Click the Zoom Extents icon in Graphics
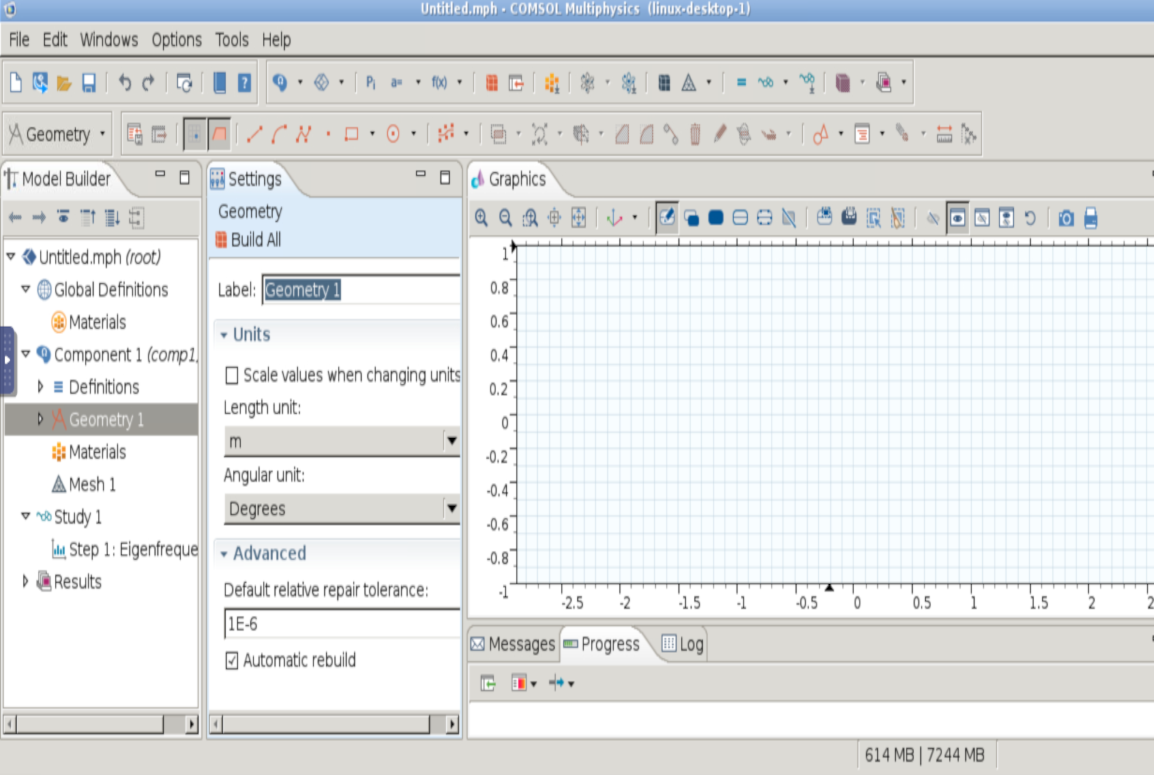This screenshot has height=775, width=1154. tap(578, 218)
